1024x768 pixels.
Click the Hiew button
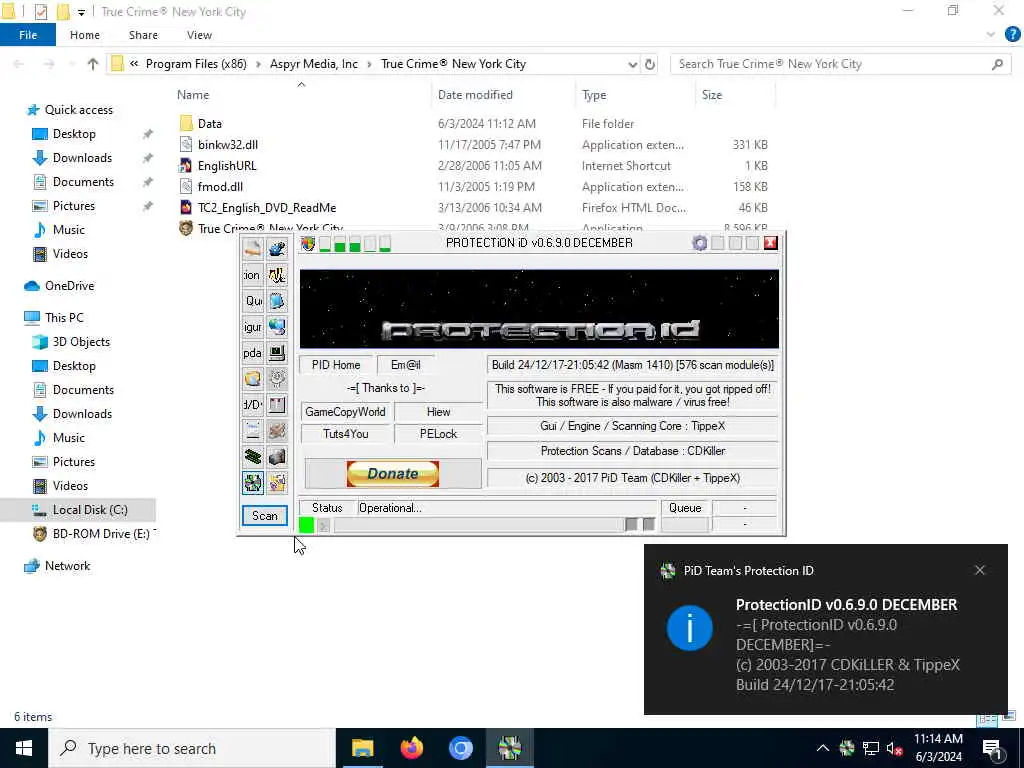click(x=438, y=411)
